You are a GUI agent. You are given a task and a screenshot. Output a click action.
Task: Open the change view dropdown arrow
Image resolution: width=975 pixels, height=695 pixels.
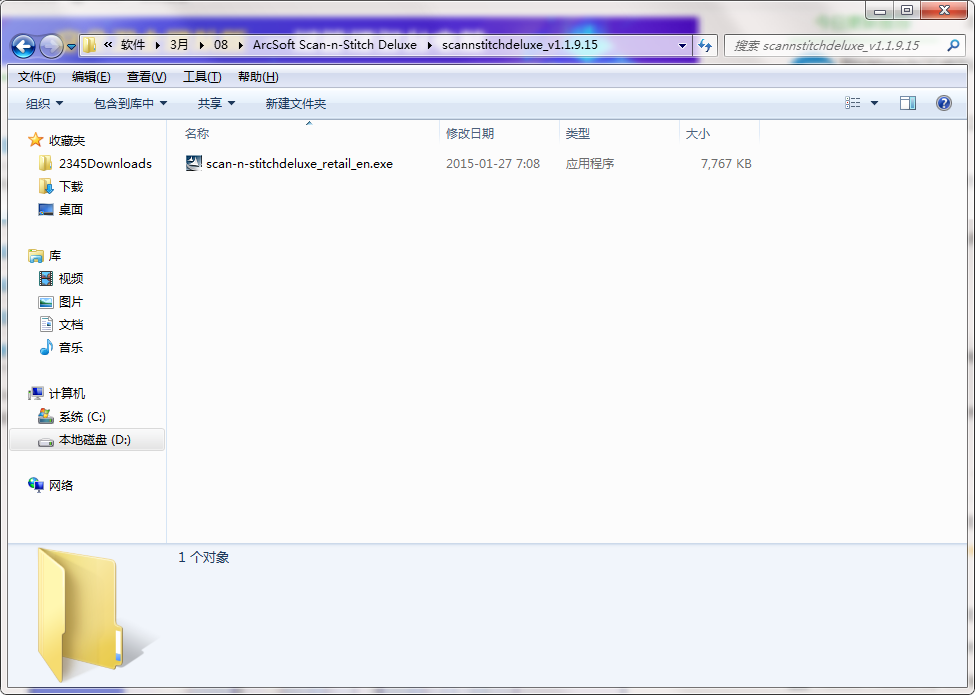[x=875, y=102]
